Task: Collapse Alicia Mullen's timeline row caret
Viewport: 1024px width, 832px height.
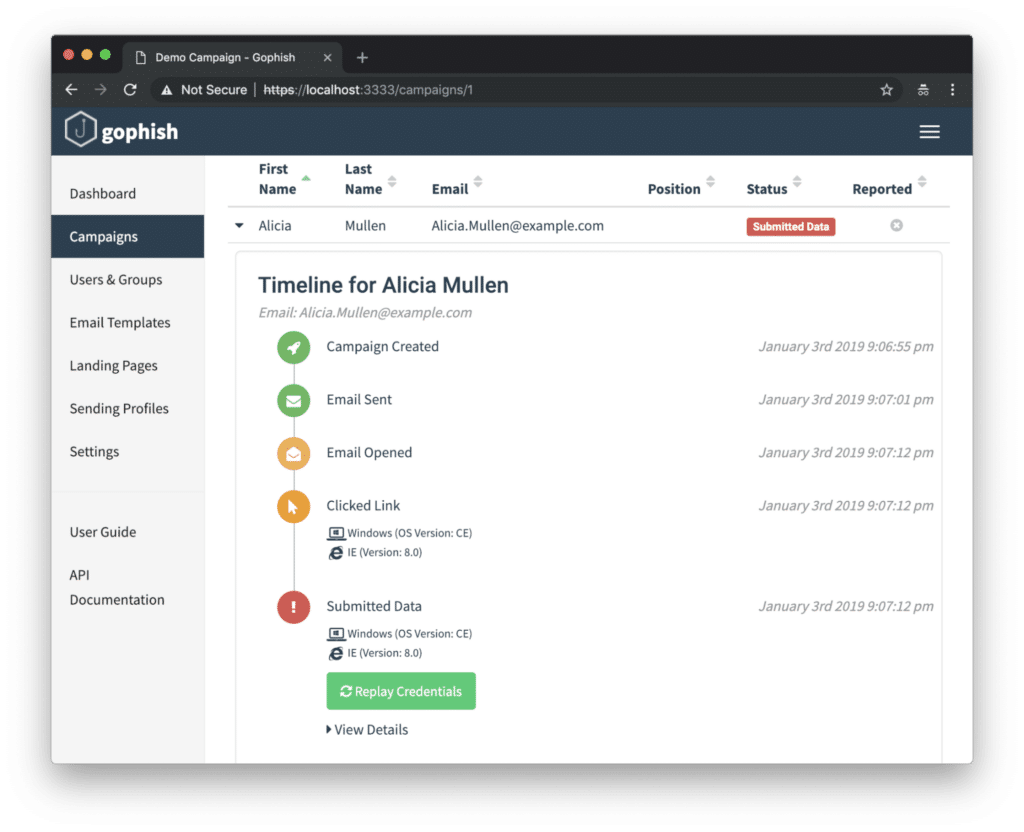Action: (x=238, y=226)
